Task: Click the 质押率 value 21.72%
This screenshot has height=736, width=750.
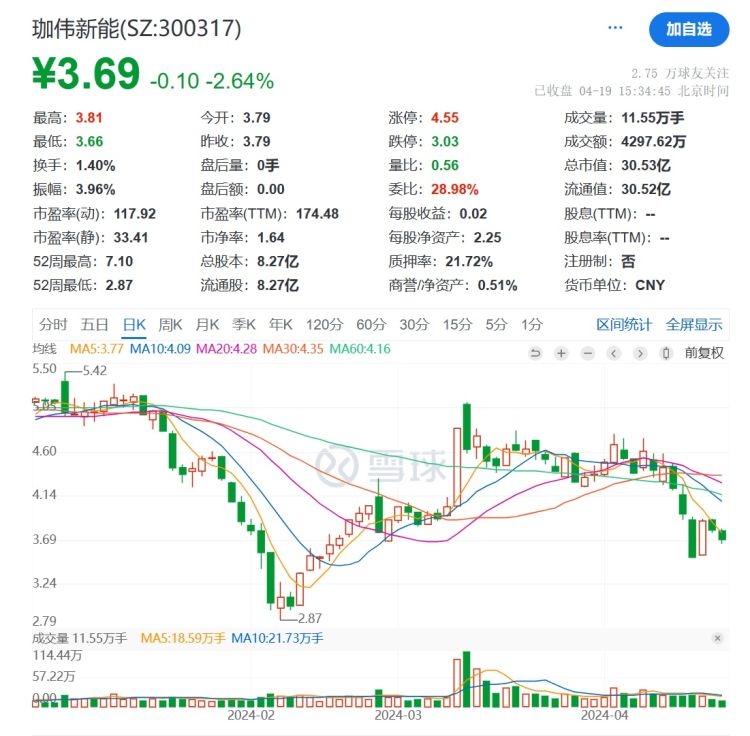Action: coord(469,262)
